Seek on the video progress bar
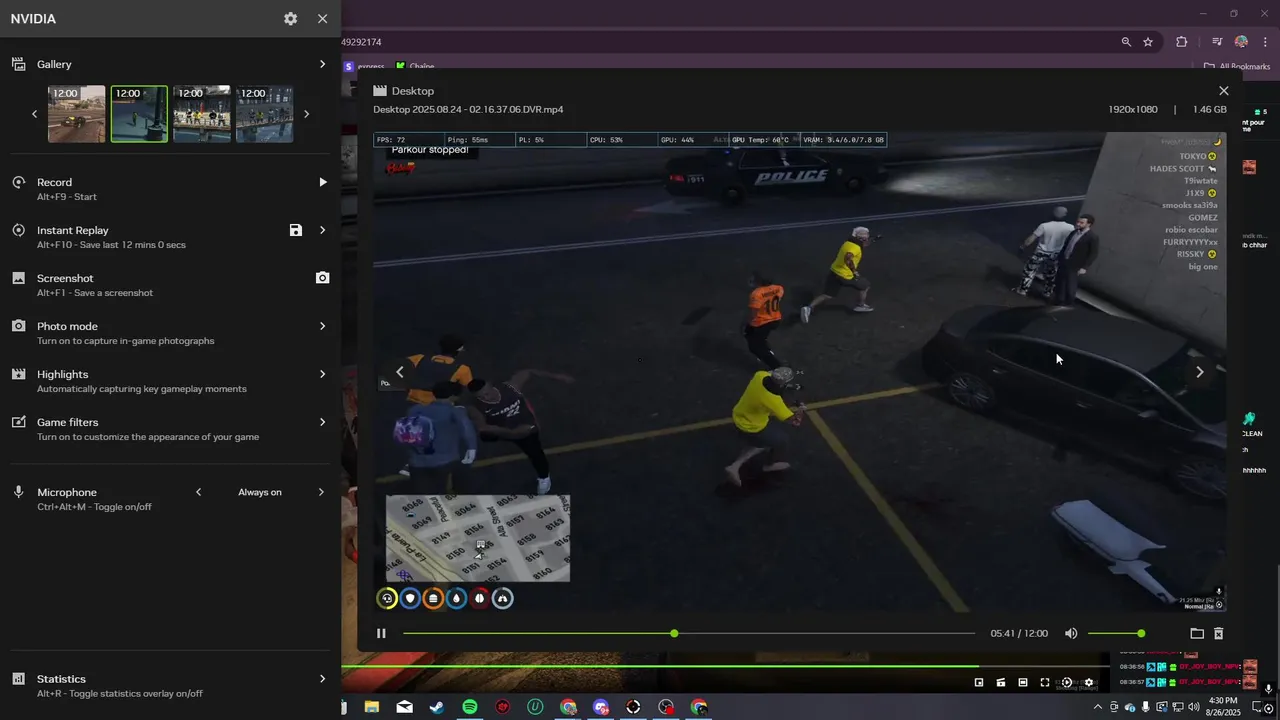1280x720 pixels. (689, 633)
